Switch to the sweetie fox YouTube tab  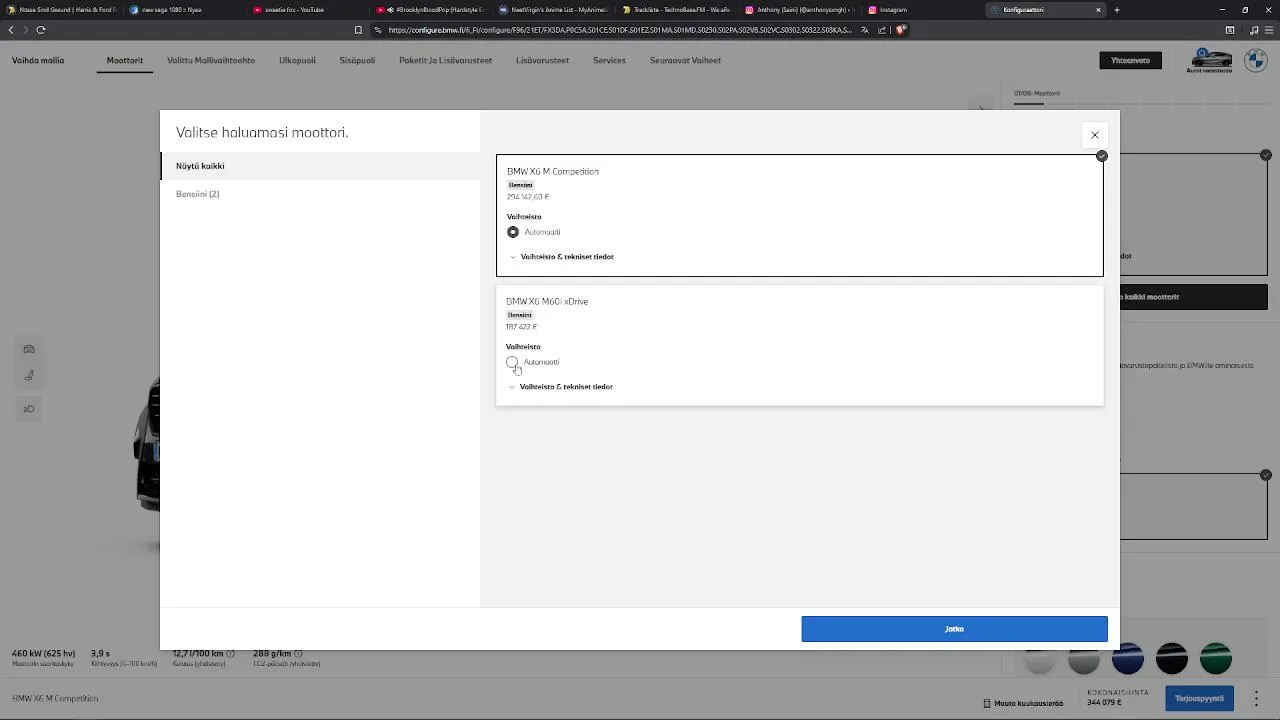pos(307,10)
